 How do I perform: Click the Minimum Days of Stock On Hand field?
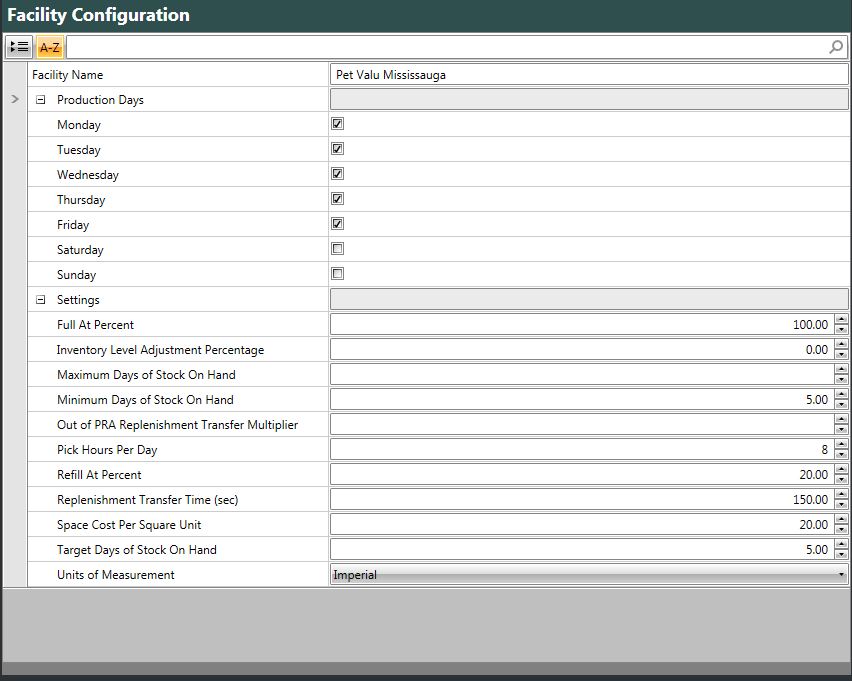[582, 399]
